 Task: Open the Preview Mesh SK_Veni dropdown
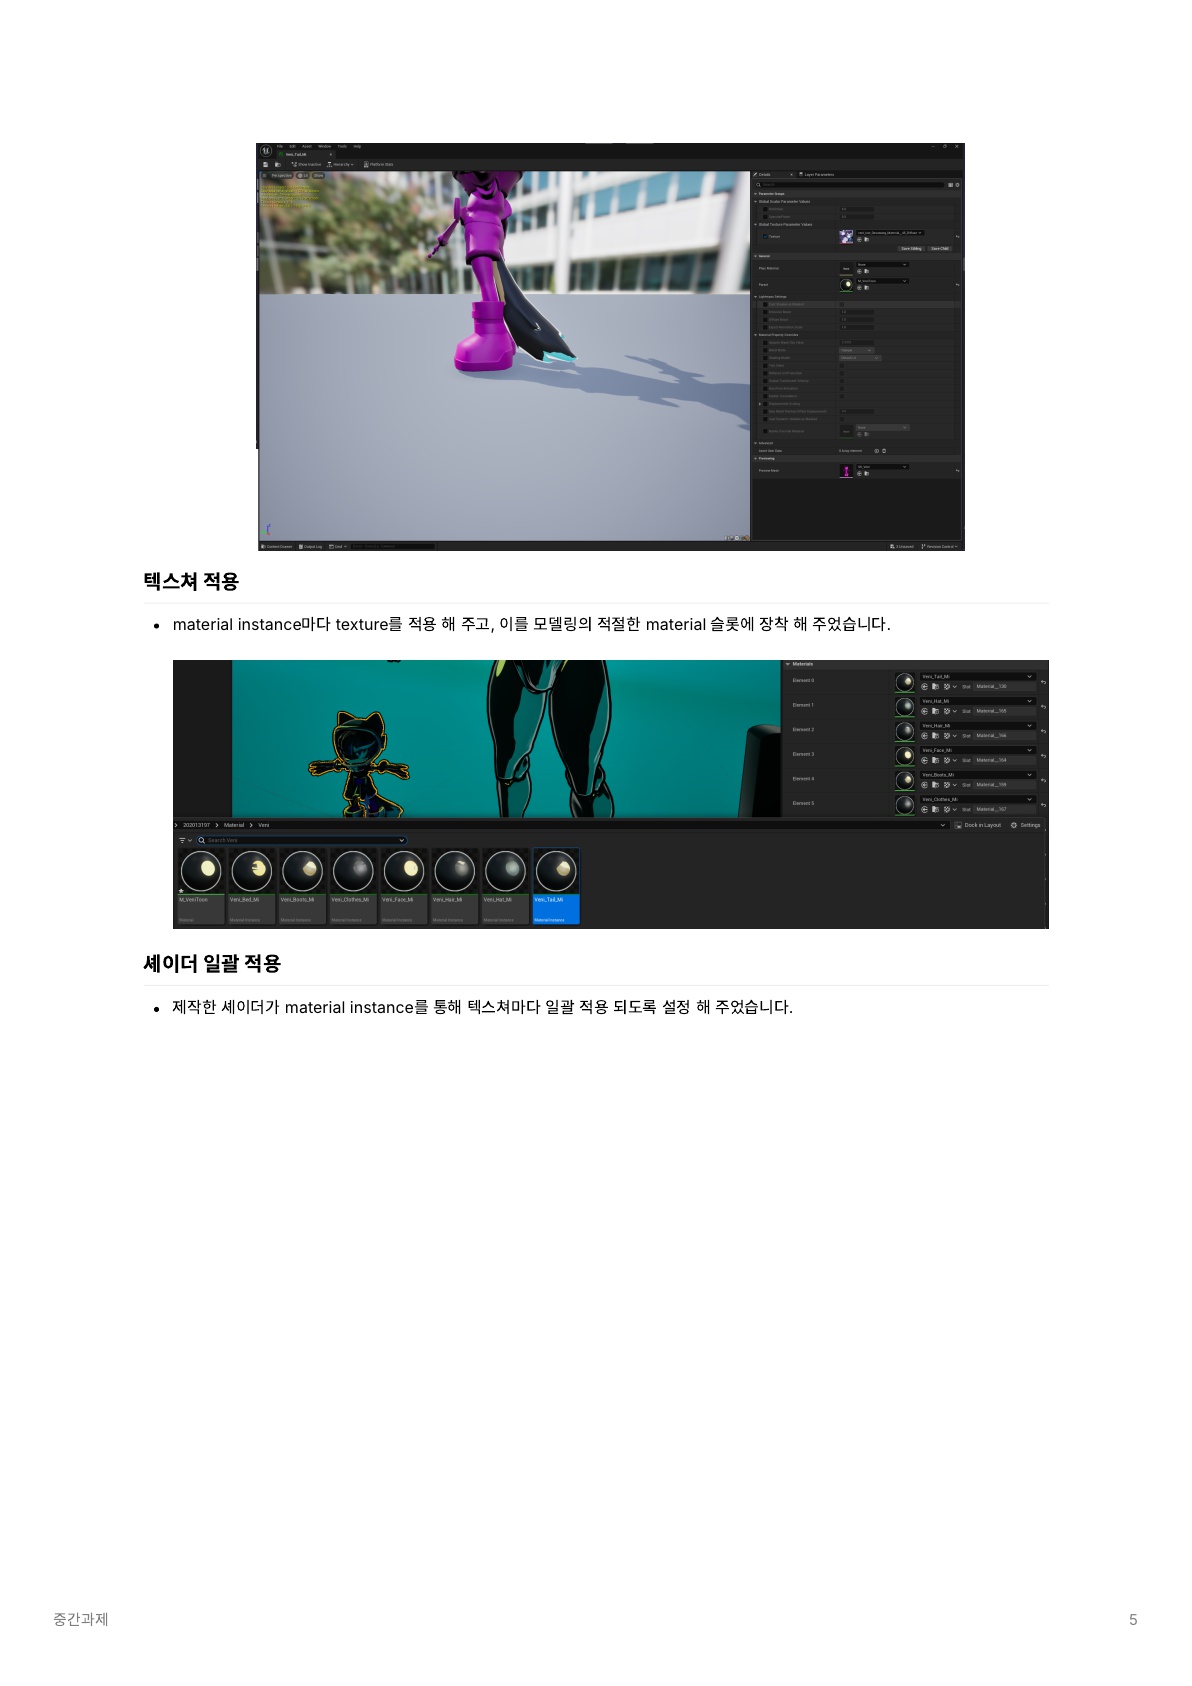[882, 467]
